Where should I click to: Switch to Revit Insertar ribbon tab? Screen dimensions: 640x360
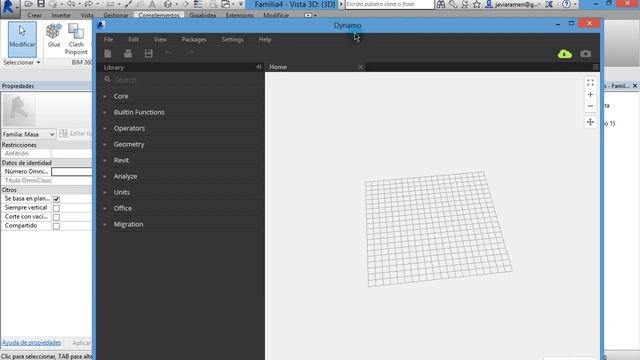[x=61, y=15]
